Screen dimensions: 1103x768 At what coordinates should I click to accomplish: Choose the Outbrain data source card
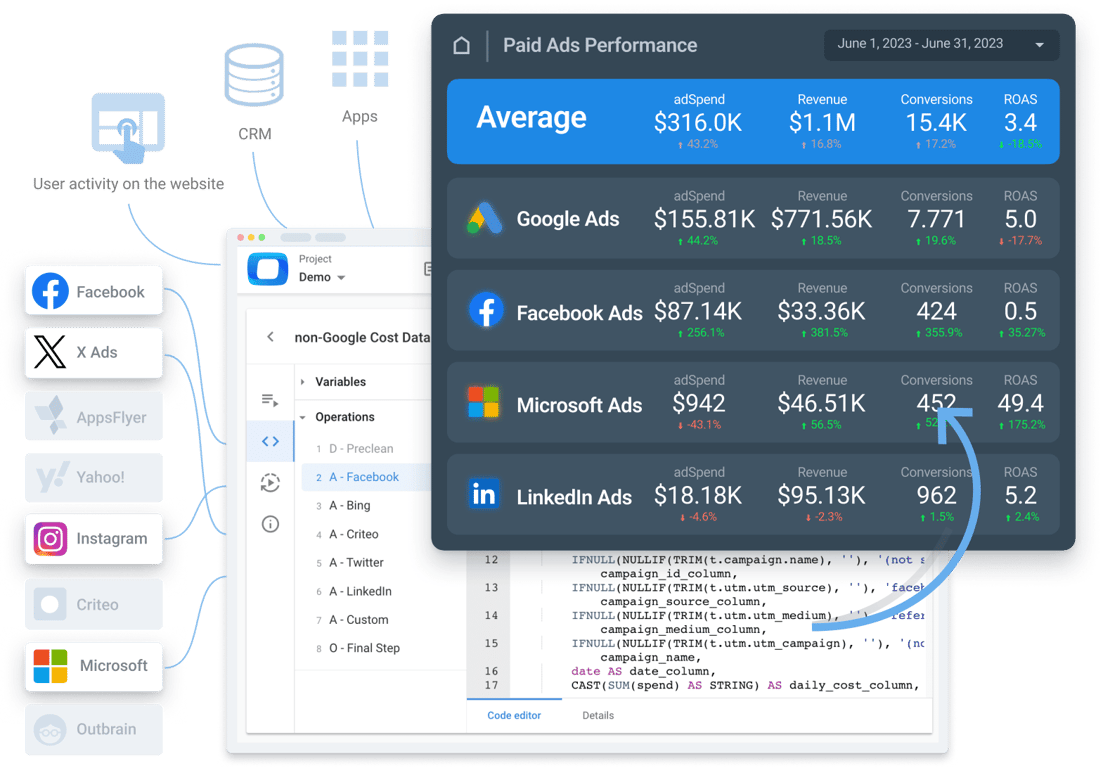(94, 729)
